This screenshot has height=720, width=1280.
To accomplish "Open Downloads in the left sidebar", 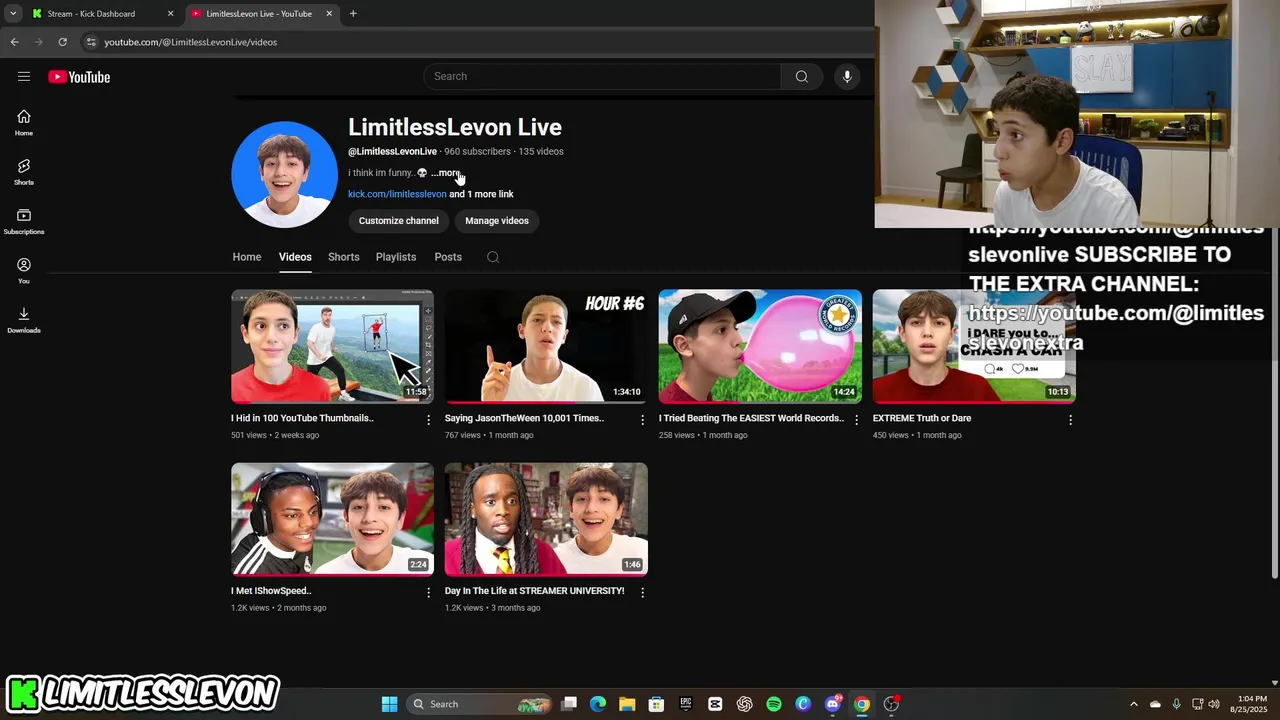I will [24, 320].
